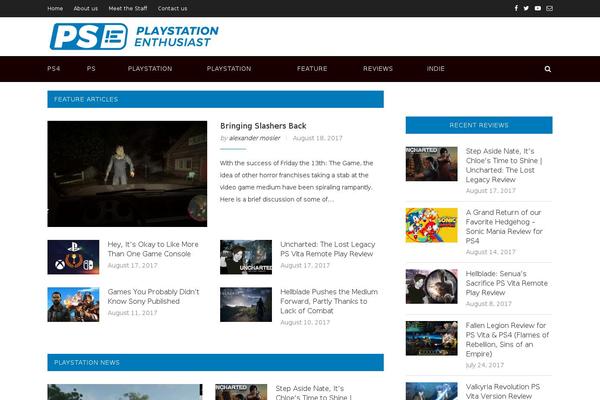Viewport: 600px width, 400px height.
Task: Click the Sony published games thumbnail
Action: coord(73,305)
